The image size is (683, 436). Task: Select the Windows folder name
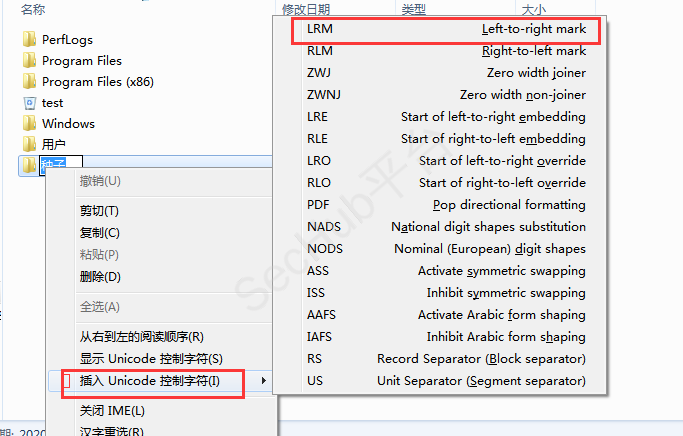click(x=68, y=124)
